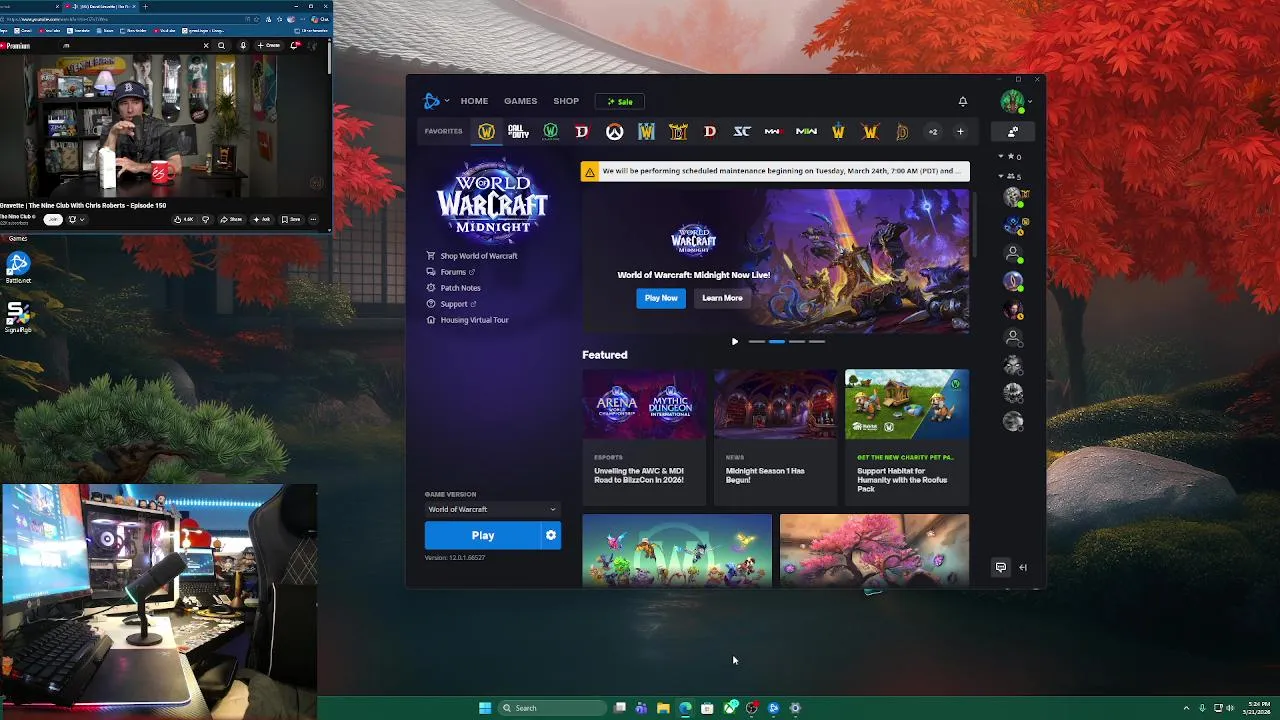Click the YouTube Create button
The width and height of the screenshot is (1280, 720).
268,45
